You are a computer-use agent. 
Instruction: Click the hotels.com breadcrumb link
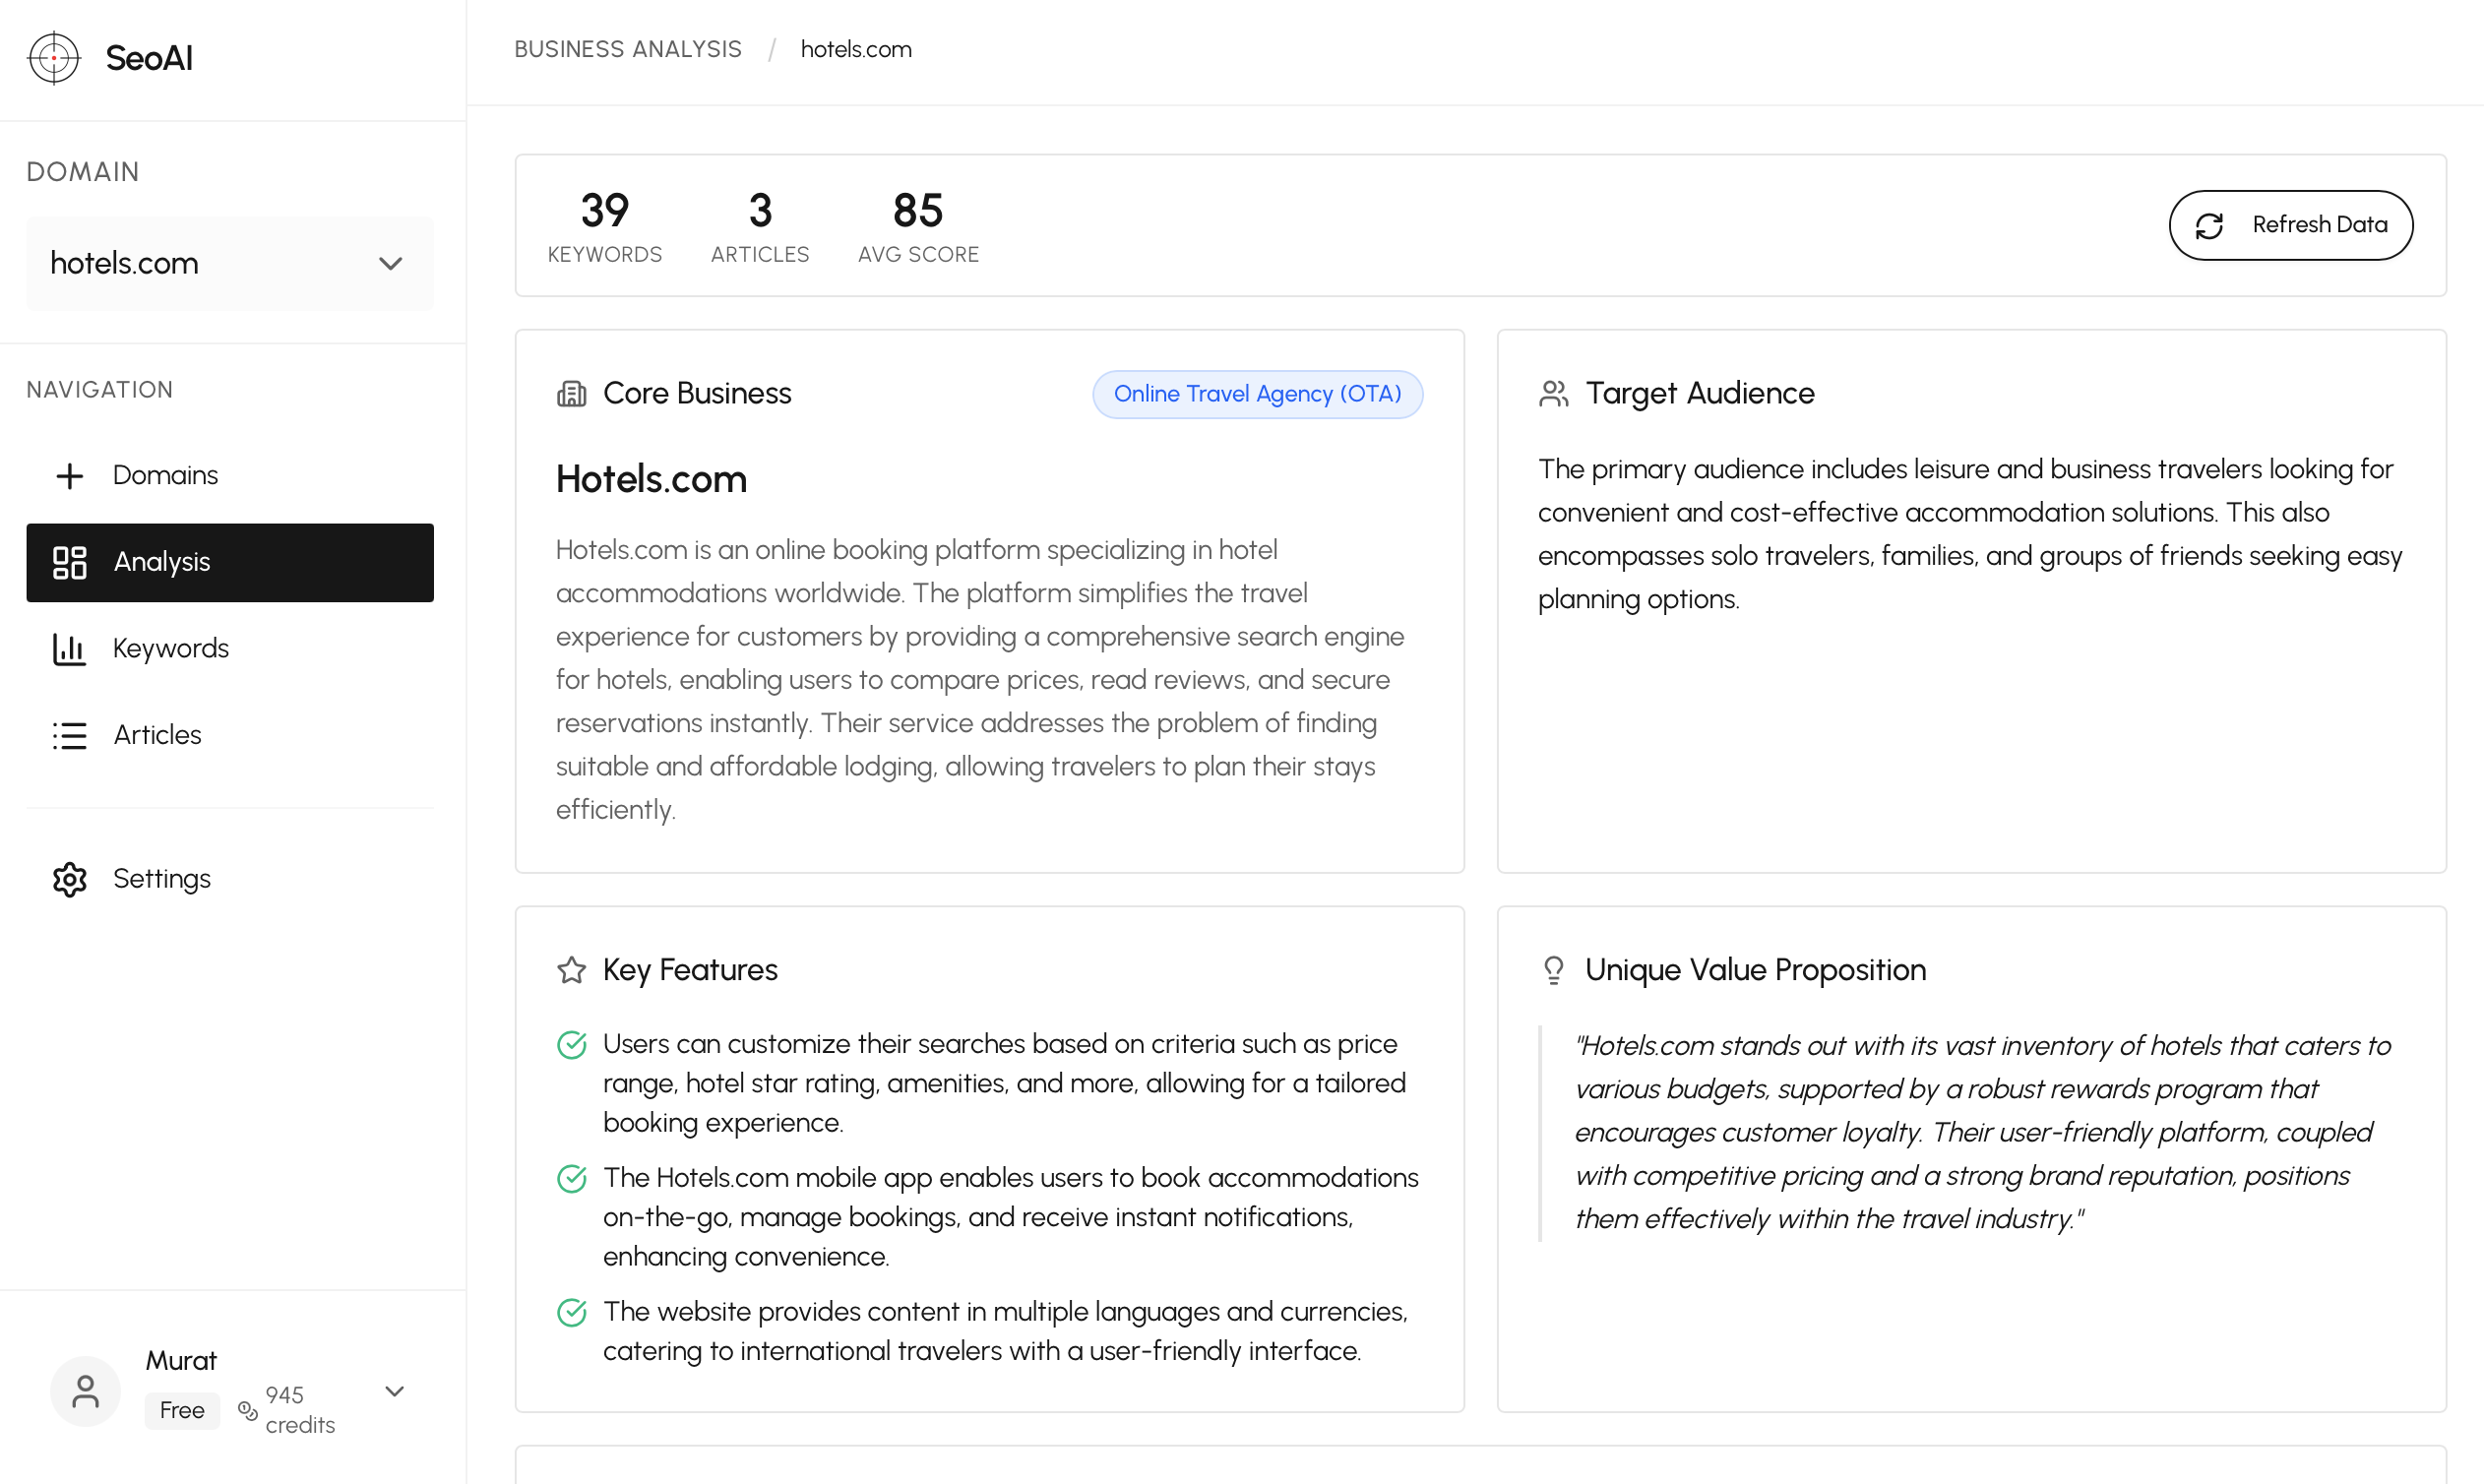click(855, 48)
